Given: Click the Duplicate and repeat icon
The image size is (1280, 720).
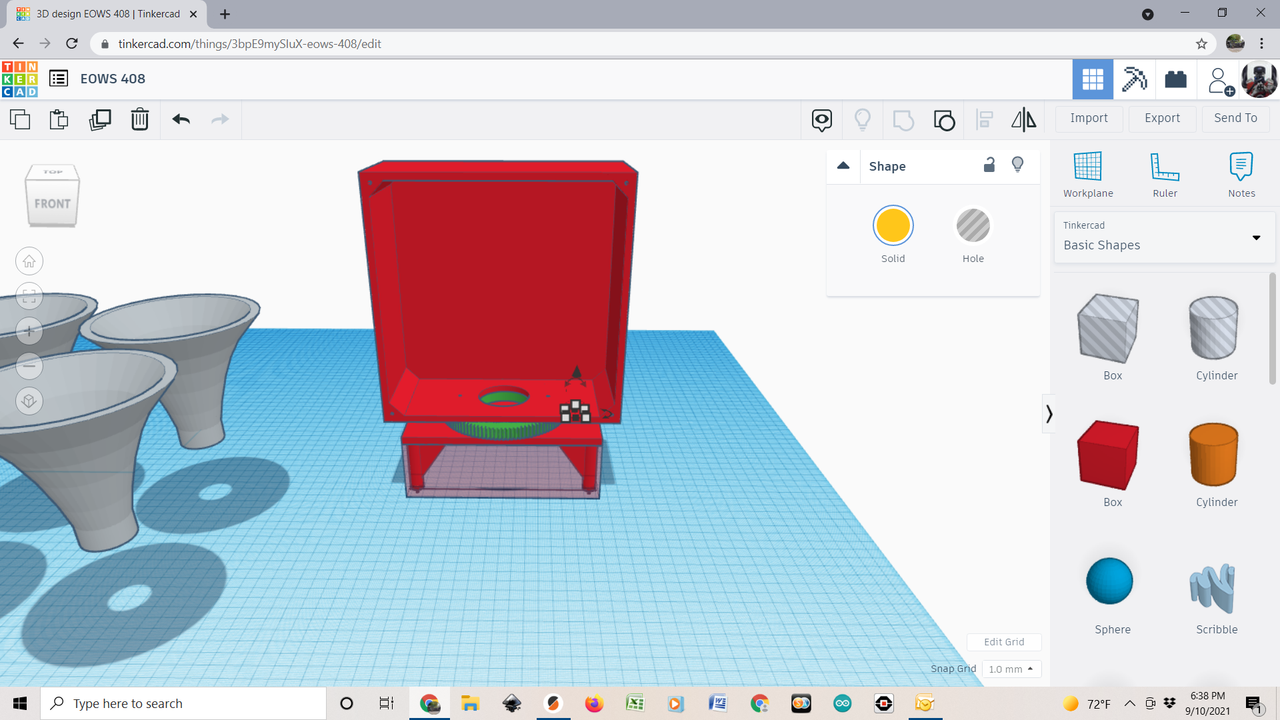Looking at the screenshot, I should click(x=100, y=119).
